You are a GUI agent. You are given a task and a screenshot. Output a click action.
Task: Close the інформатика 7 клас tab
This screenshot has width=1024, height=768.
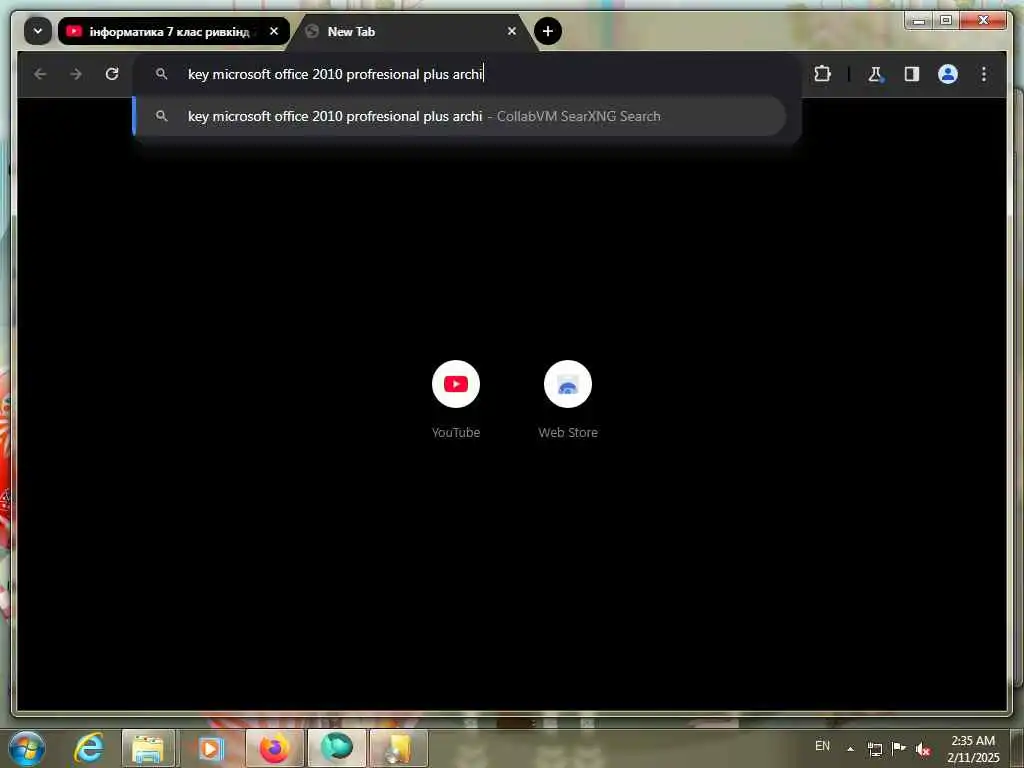[x=274, y=31]
